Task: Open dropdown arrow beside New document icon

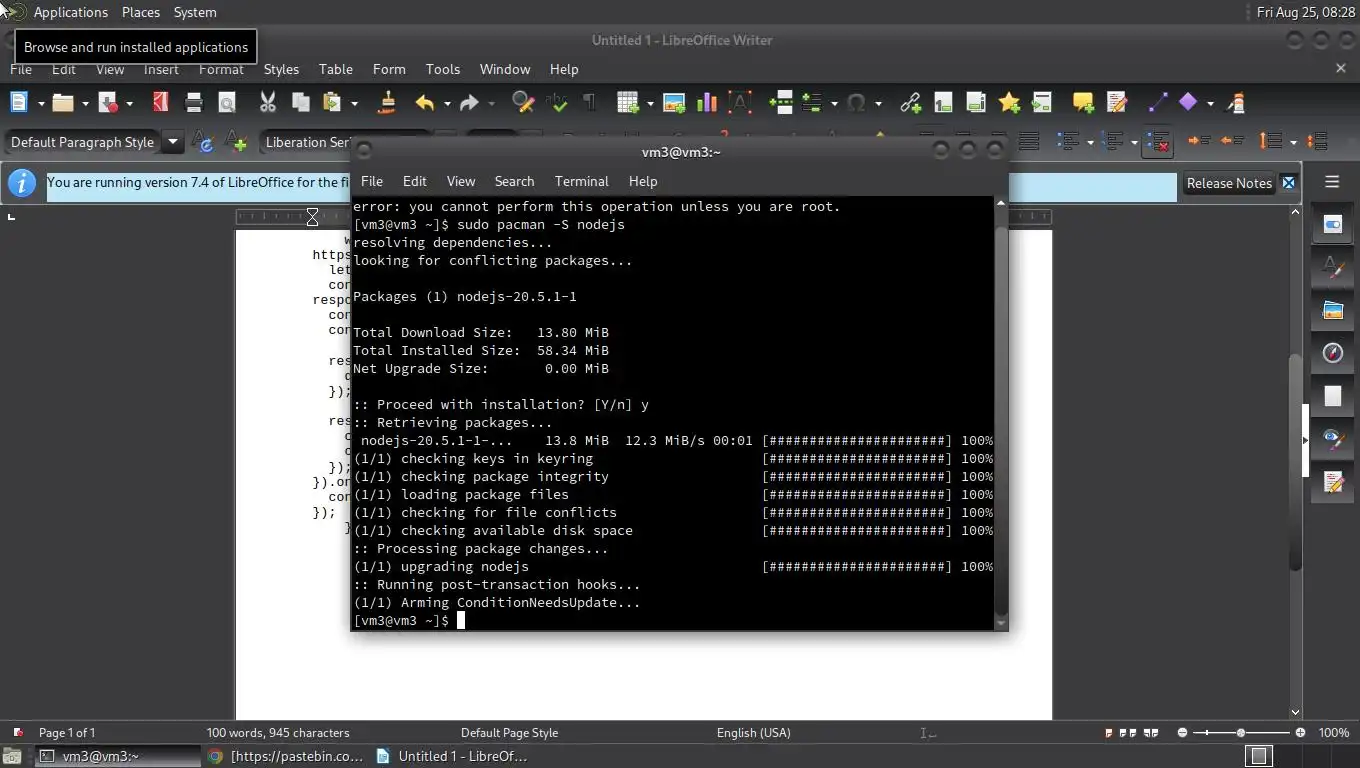Action: click(x=41, y=103)
